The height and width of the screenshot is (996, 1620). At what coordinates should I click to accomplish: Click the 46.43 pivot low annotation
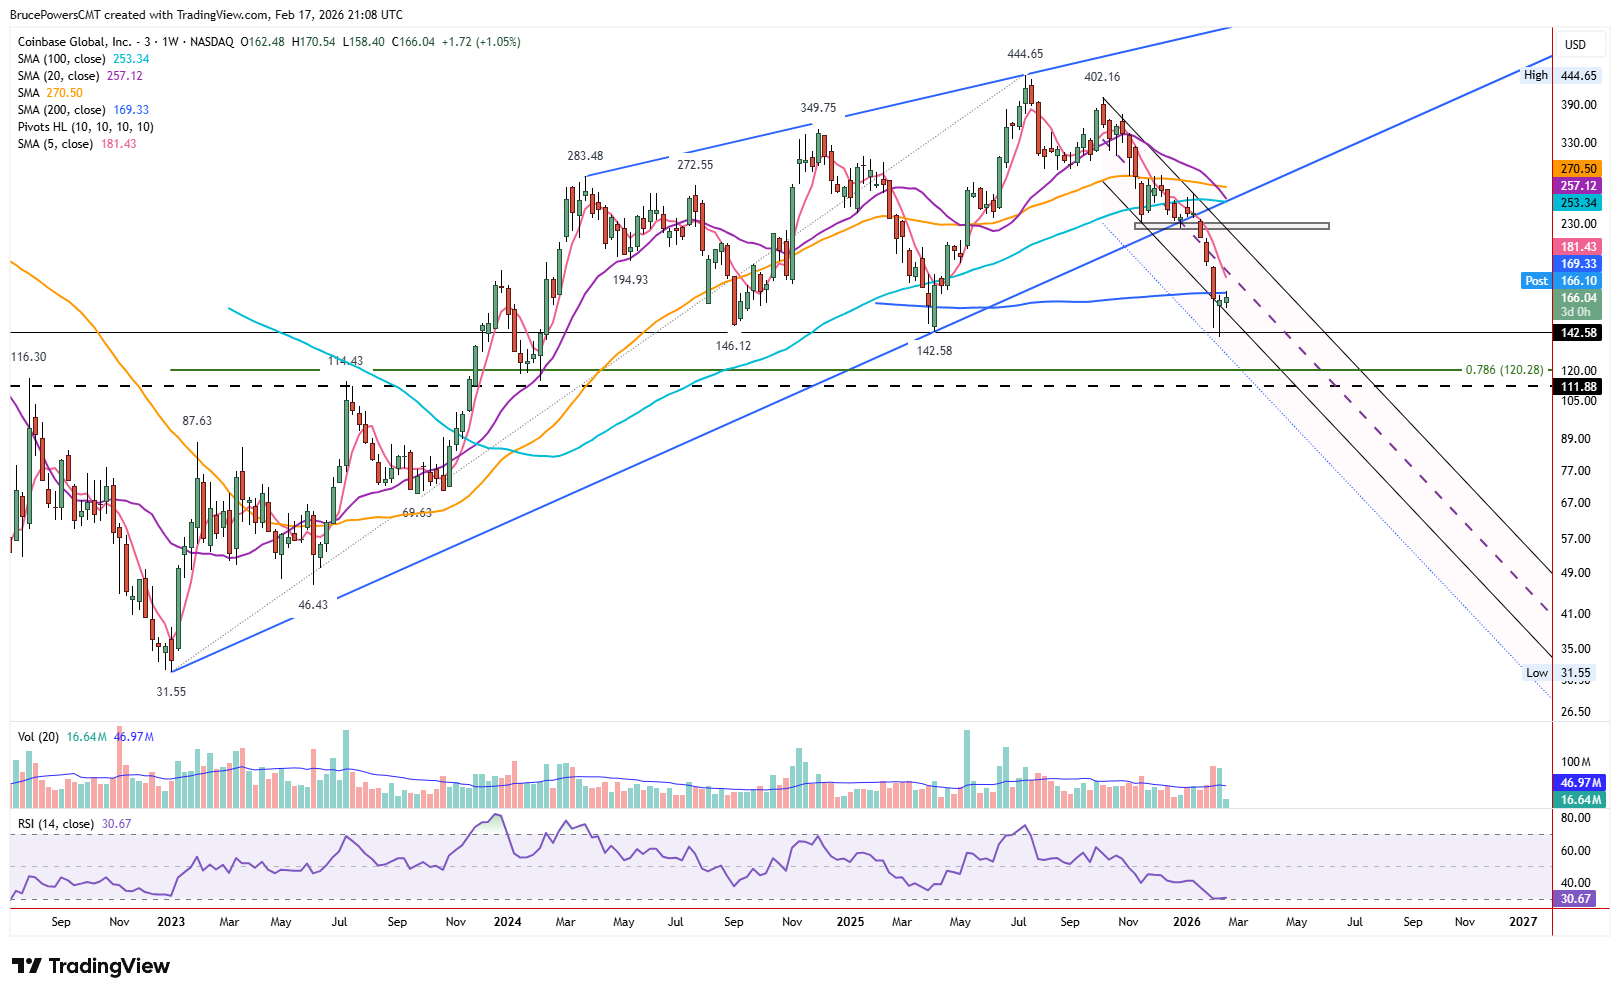tap(313, 605)
